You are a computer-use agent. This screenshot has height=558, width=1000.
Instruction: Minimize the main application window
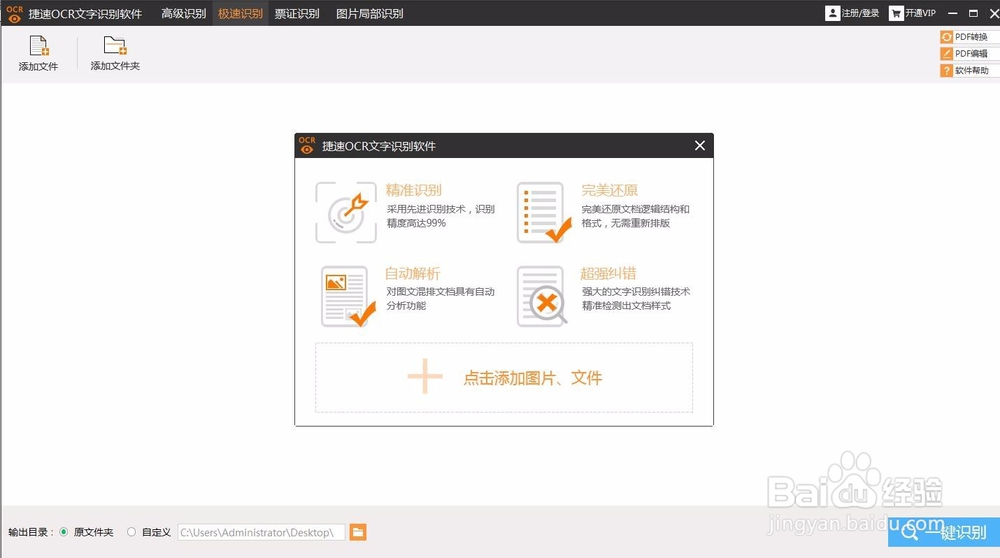pos(953,13)
